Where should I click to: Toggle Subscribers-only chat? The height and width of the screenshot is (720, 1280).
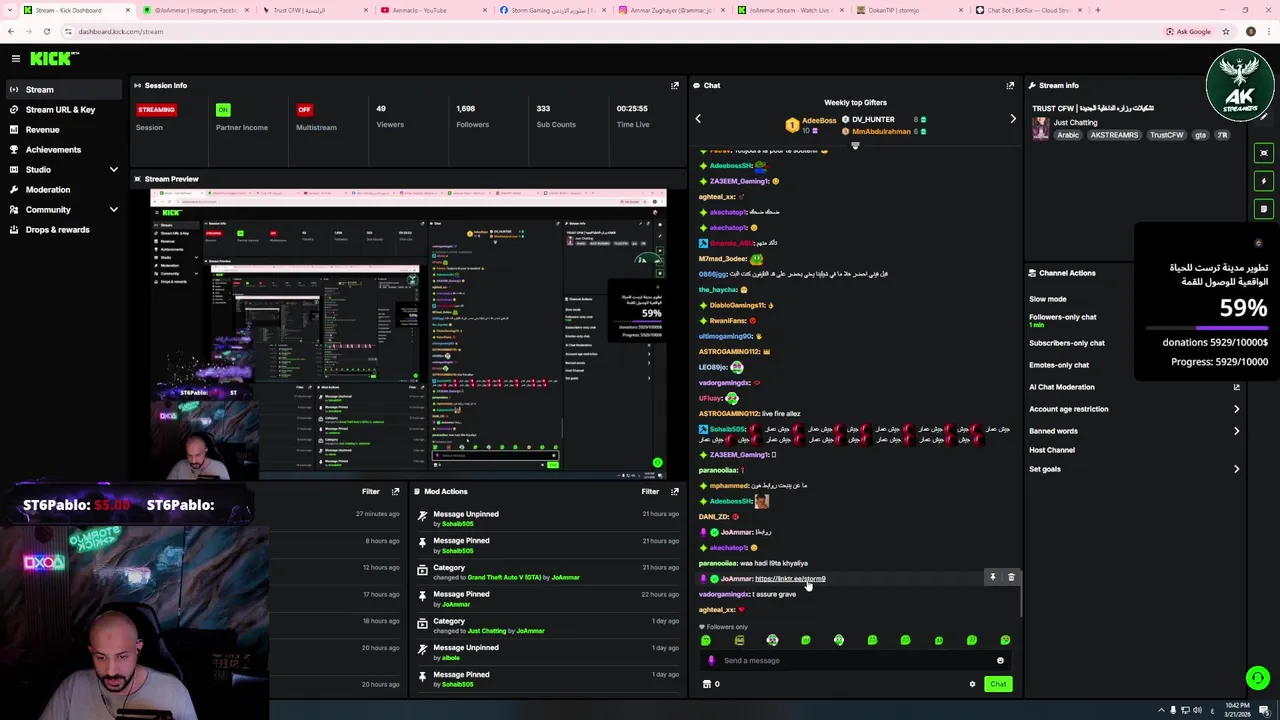(x=1067, y=343)
